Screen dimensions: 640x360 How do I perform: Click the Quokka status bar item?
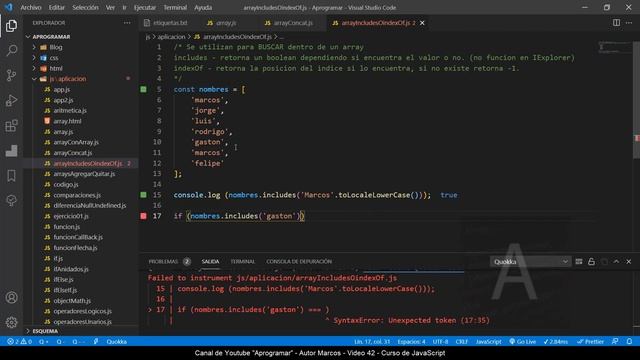tap(116, 342)
